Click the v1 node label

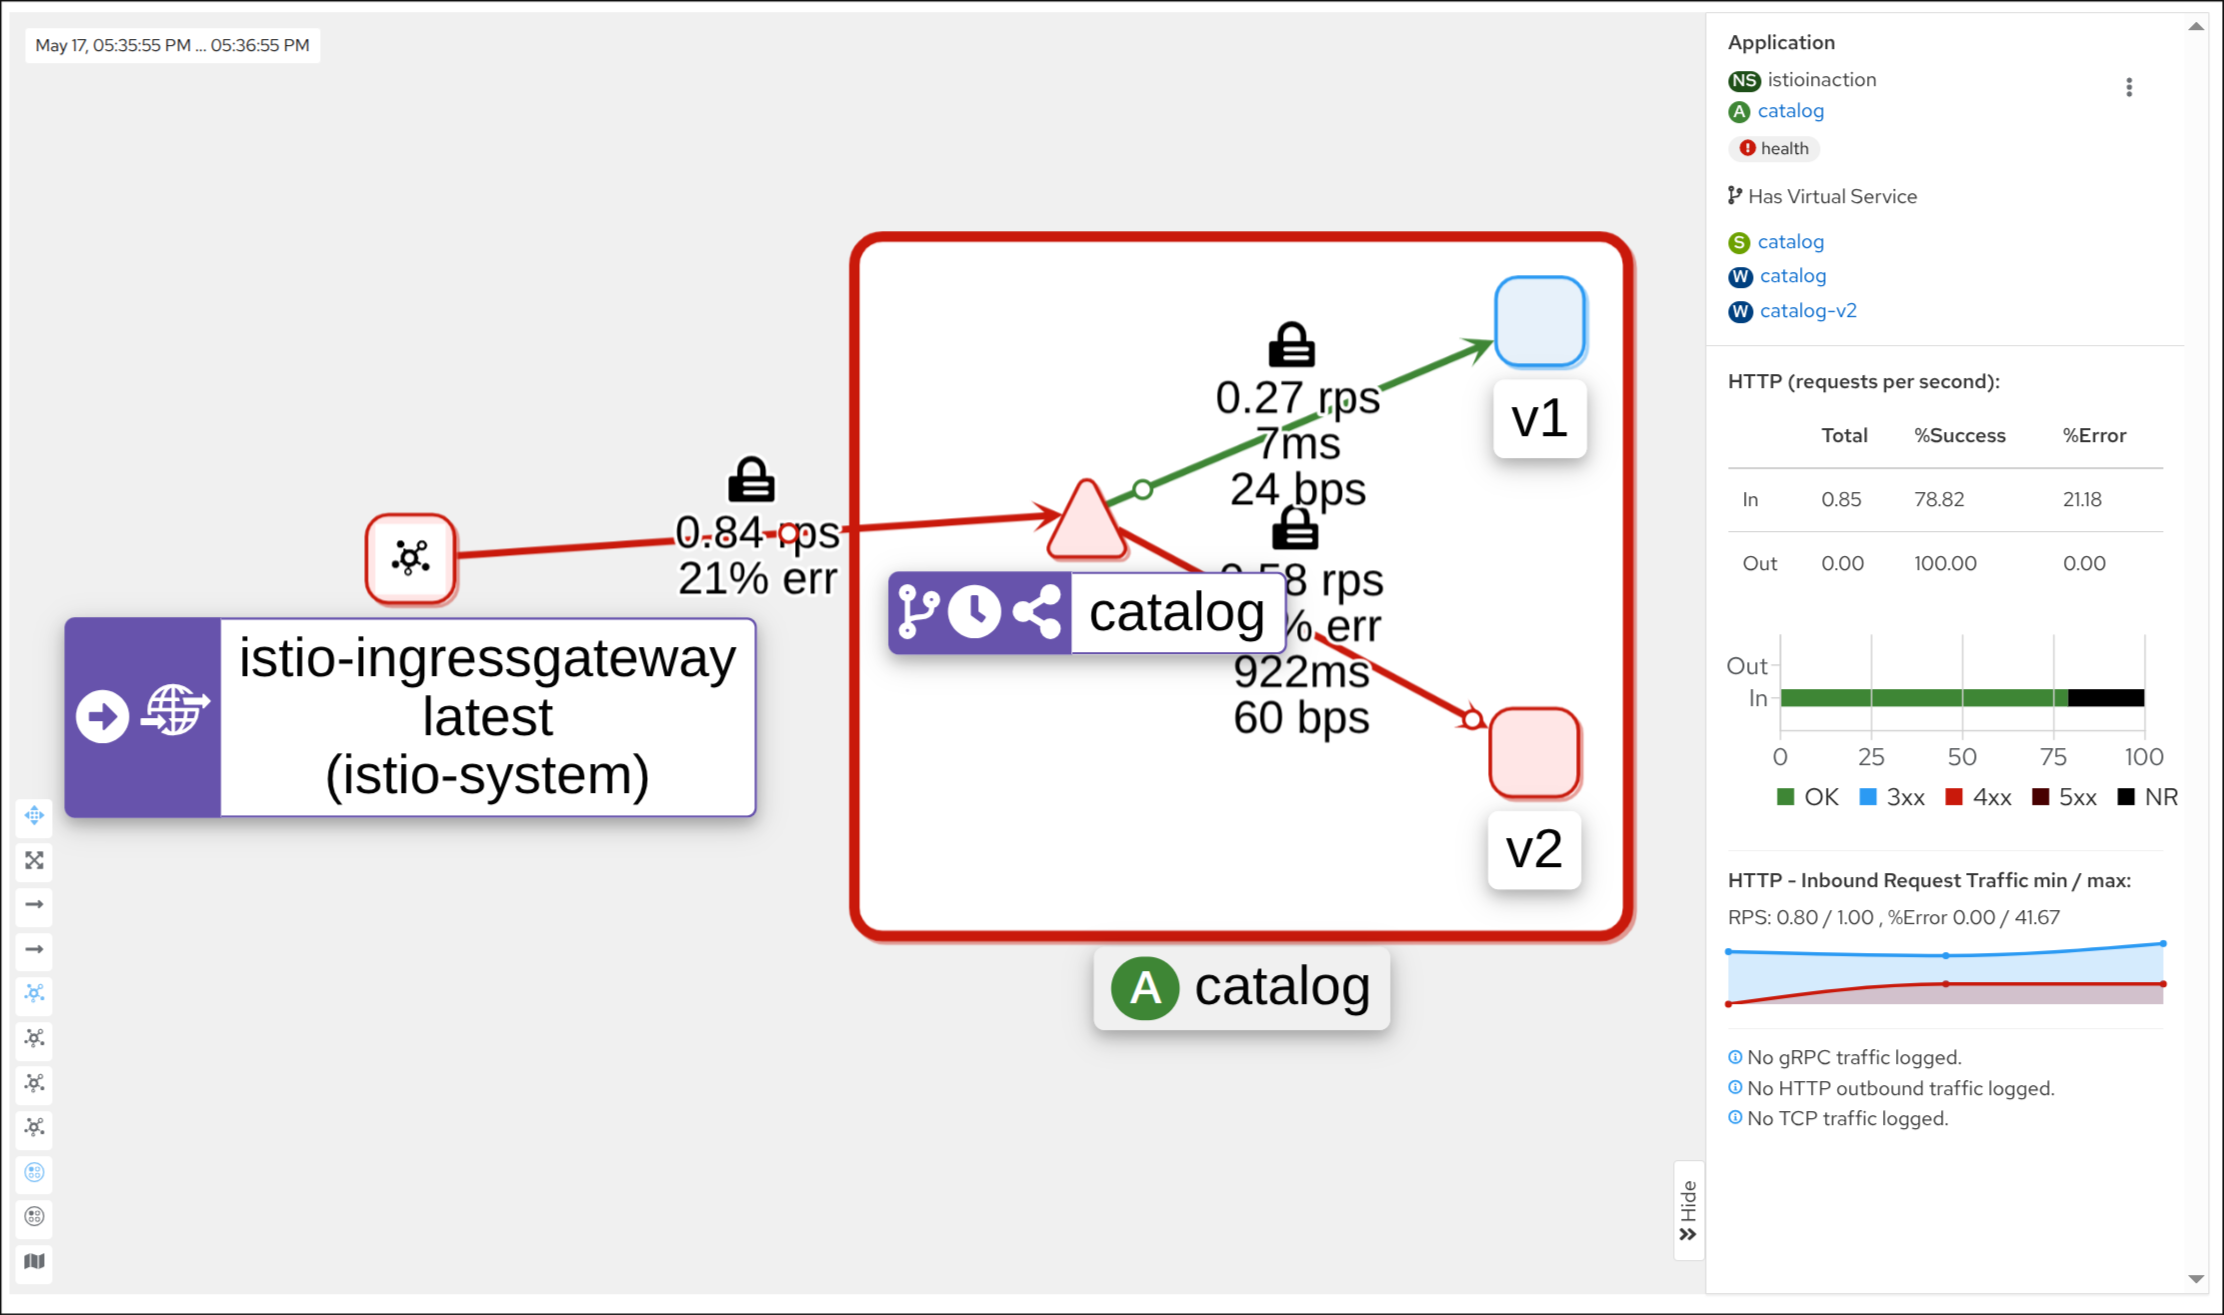click(1540, 419)
